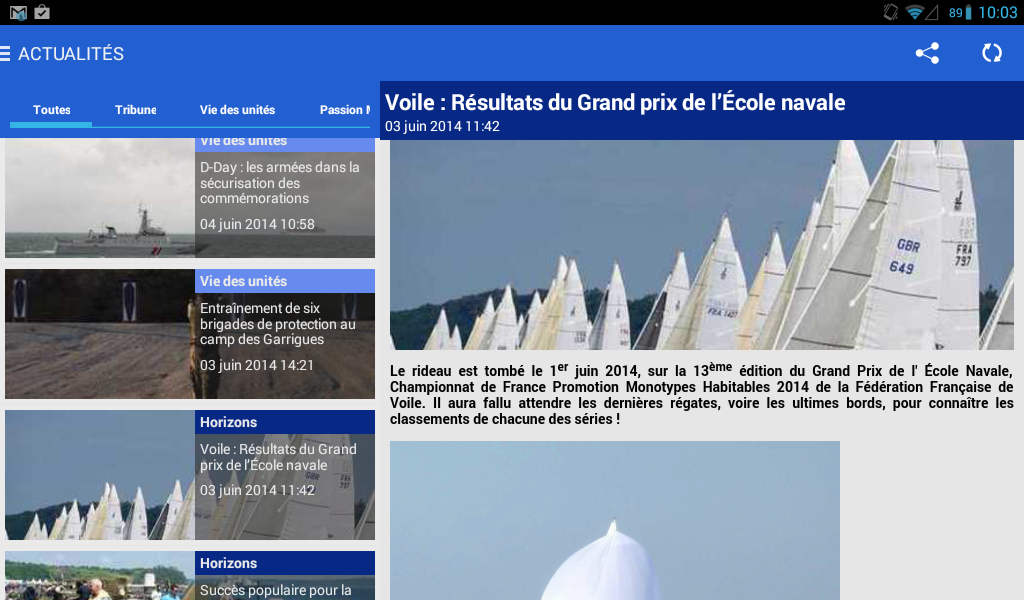Click the article headline Voile : Résultats

pos(615,103)
